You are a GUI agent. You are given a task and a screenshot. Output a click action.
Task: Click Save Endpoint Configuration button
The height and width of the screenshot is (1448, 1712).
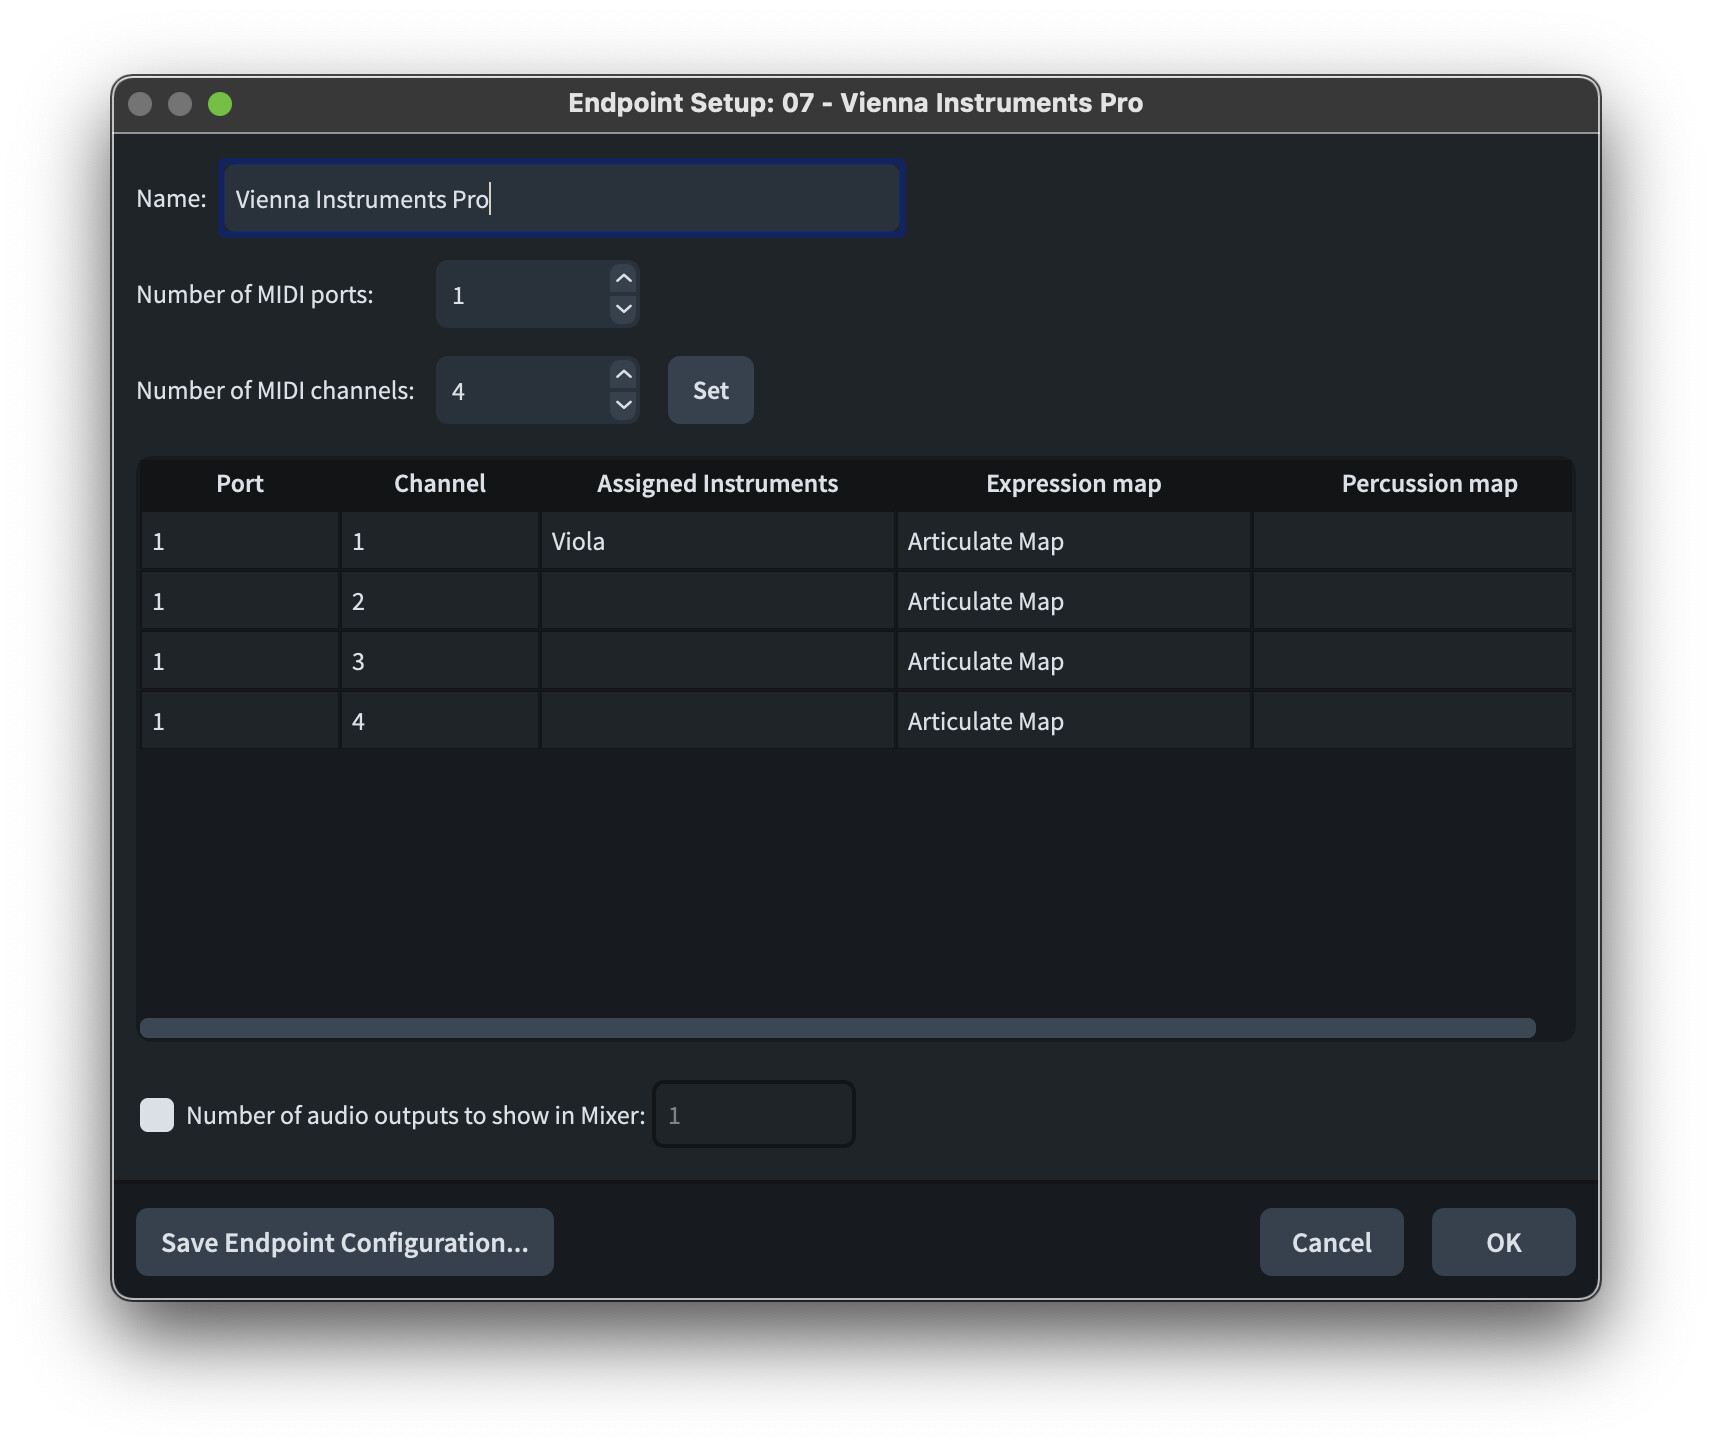point(345,1242)
